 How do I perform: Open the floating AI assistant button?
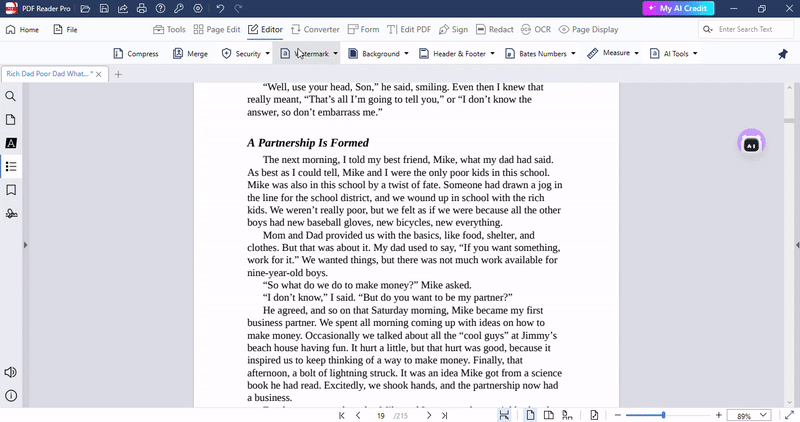coord(751,143)
